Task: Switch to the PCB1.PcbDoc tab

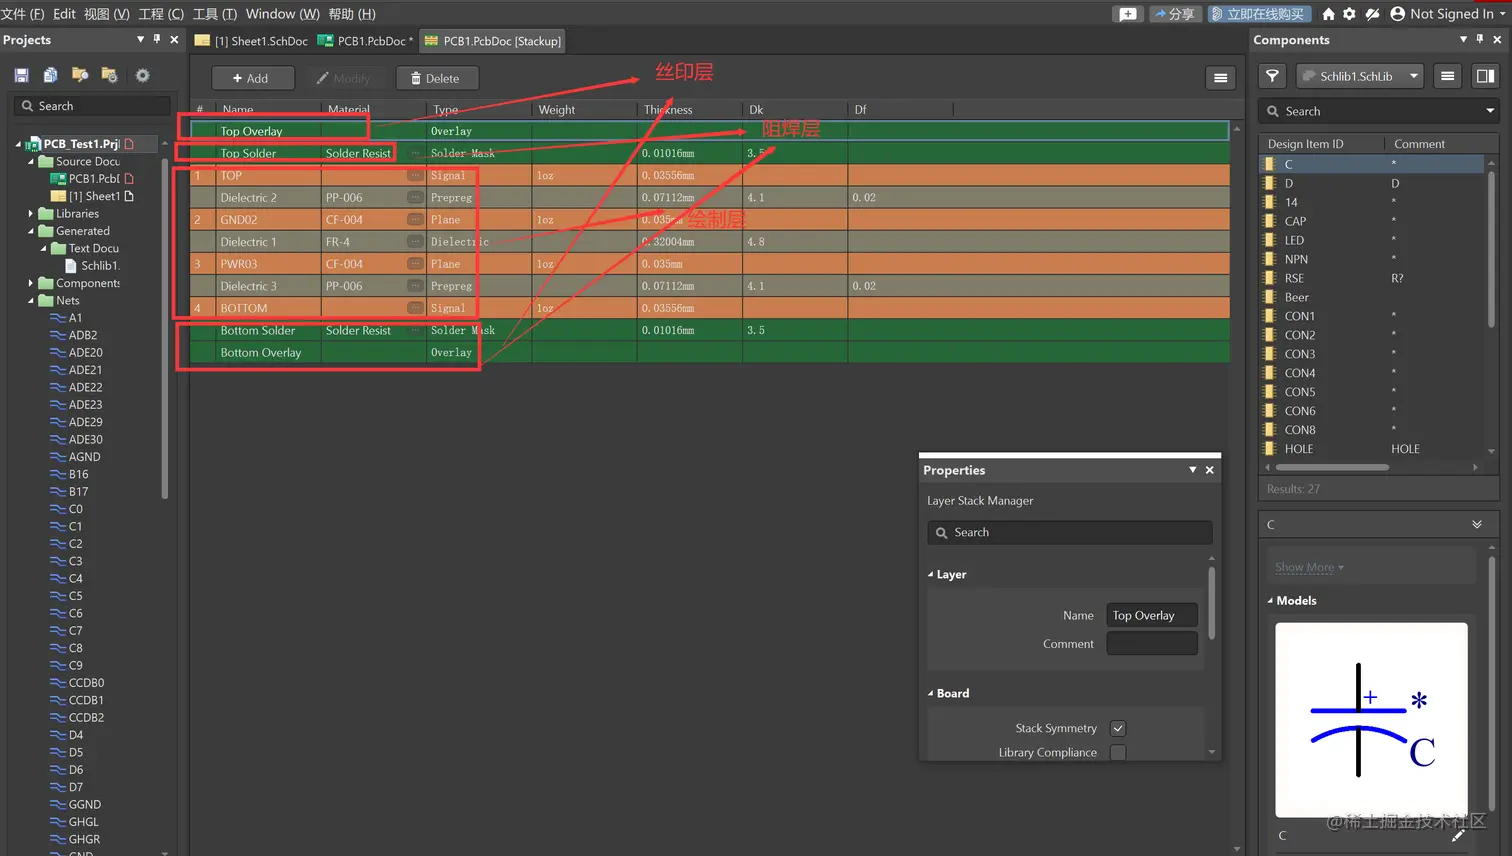Action: point(365,41)
